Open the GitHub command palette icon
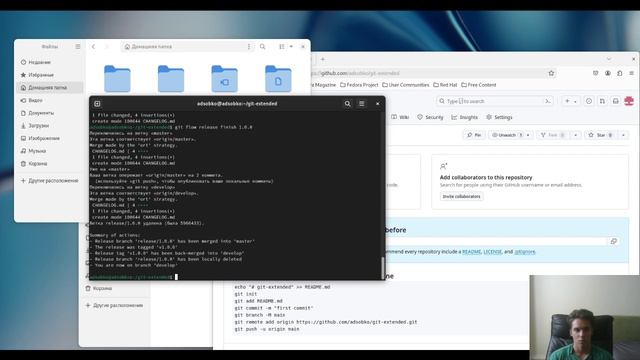 coord(548,101)
